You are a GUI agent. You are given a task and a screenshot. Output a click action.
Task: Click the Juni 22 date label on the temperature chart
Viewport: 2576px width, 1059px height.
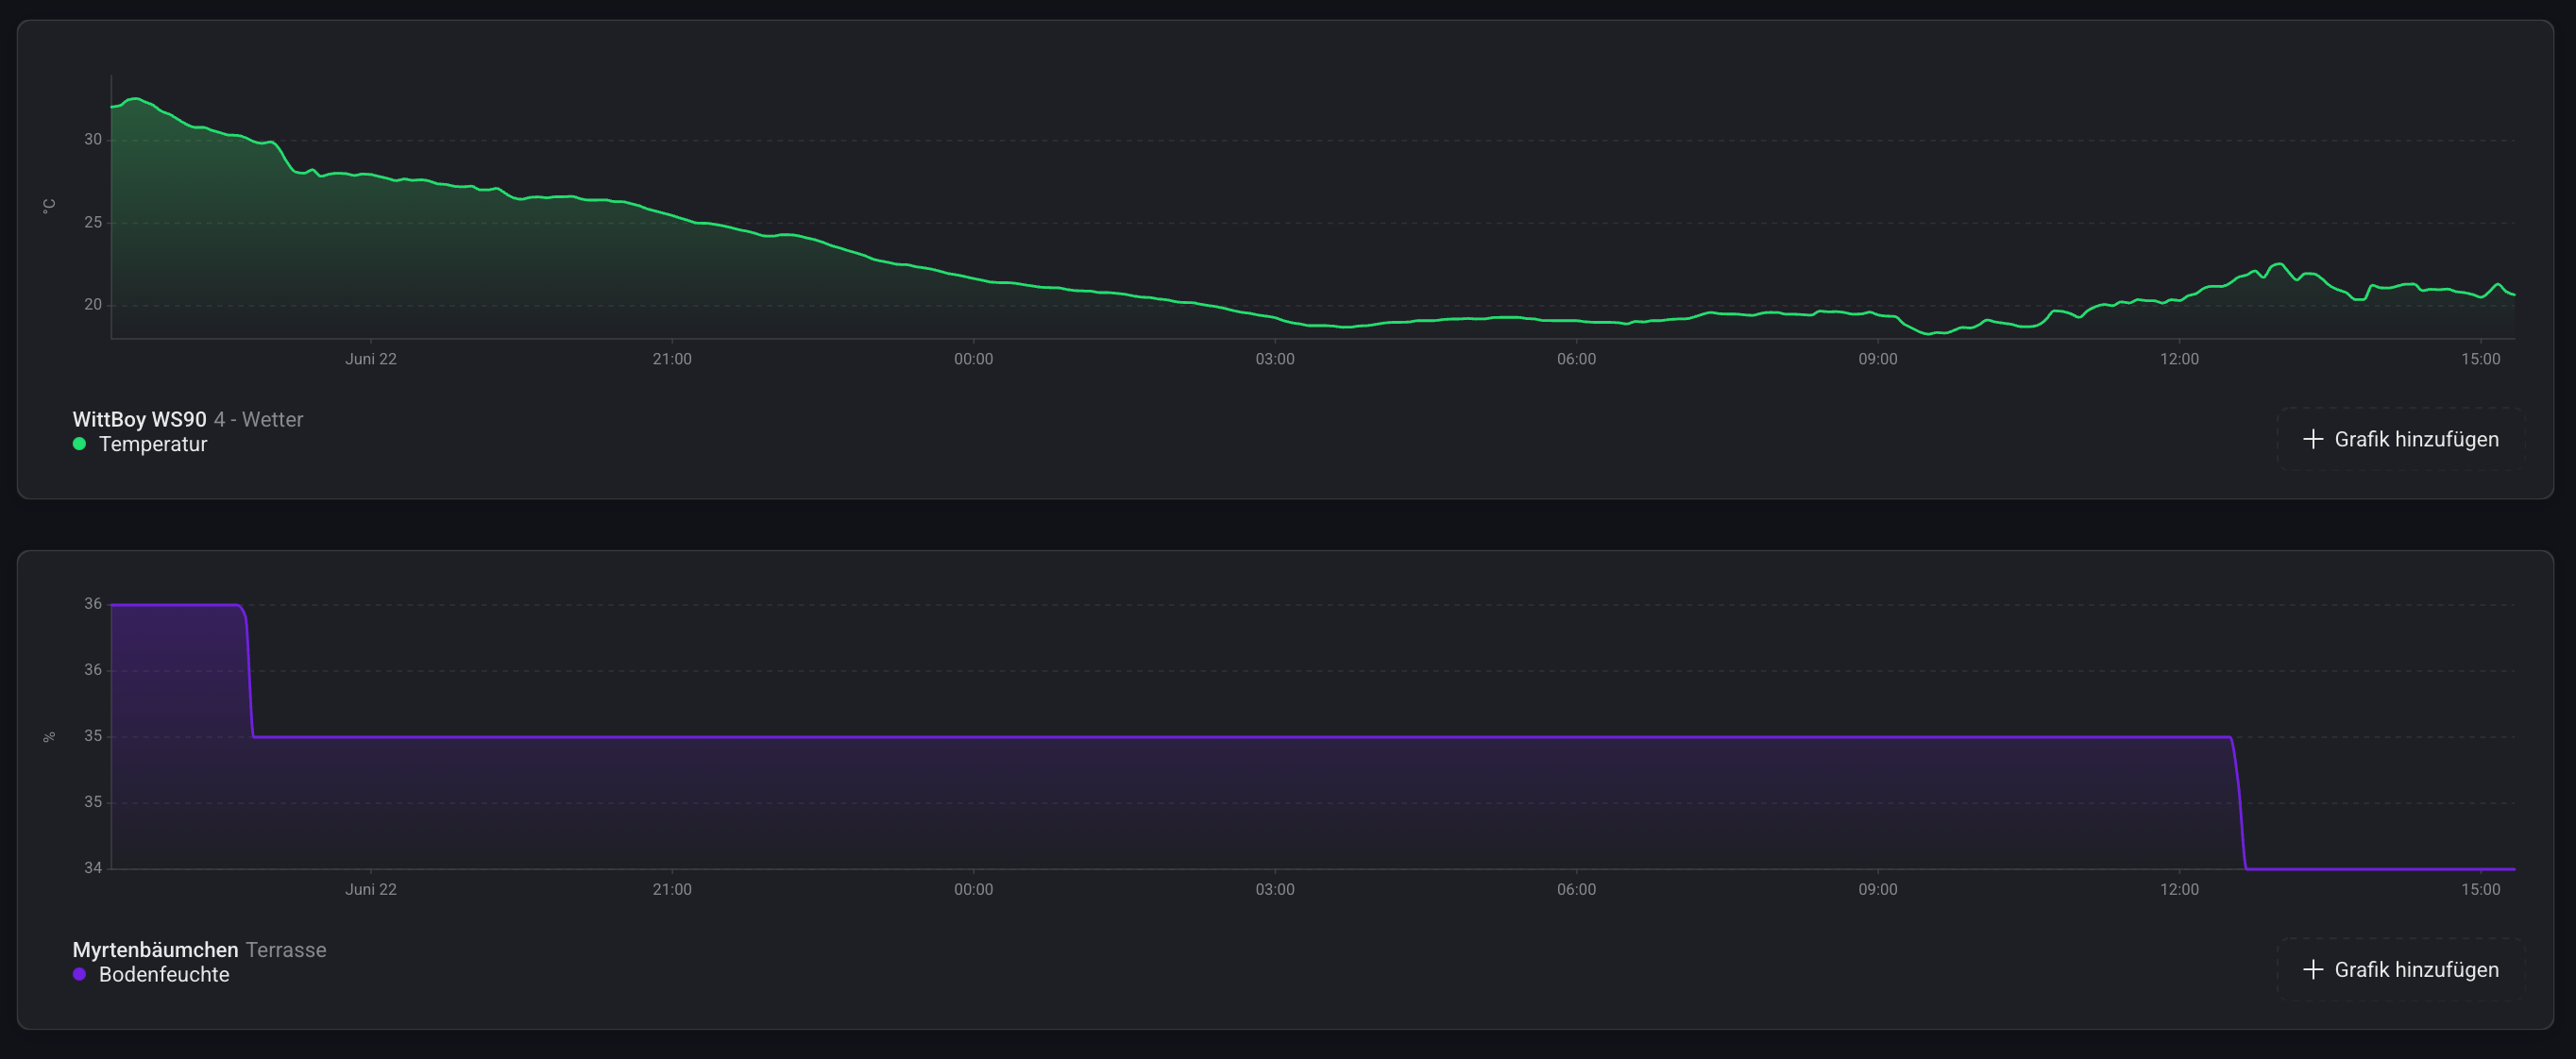point(371,359)
